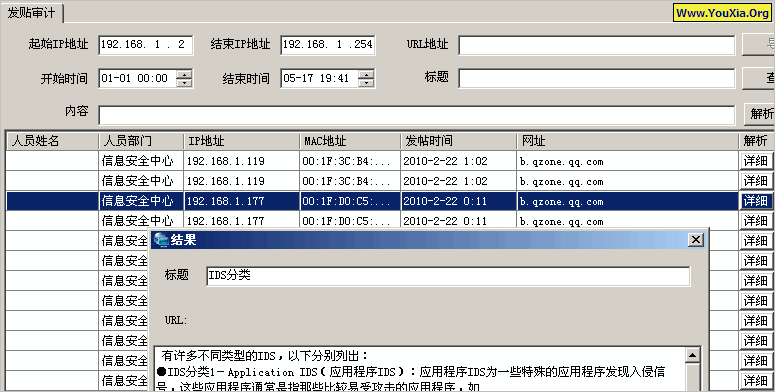This screenshot has height=392, width=775.
Task: Click the 内容 input field
Action: coord(417,115)
